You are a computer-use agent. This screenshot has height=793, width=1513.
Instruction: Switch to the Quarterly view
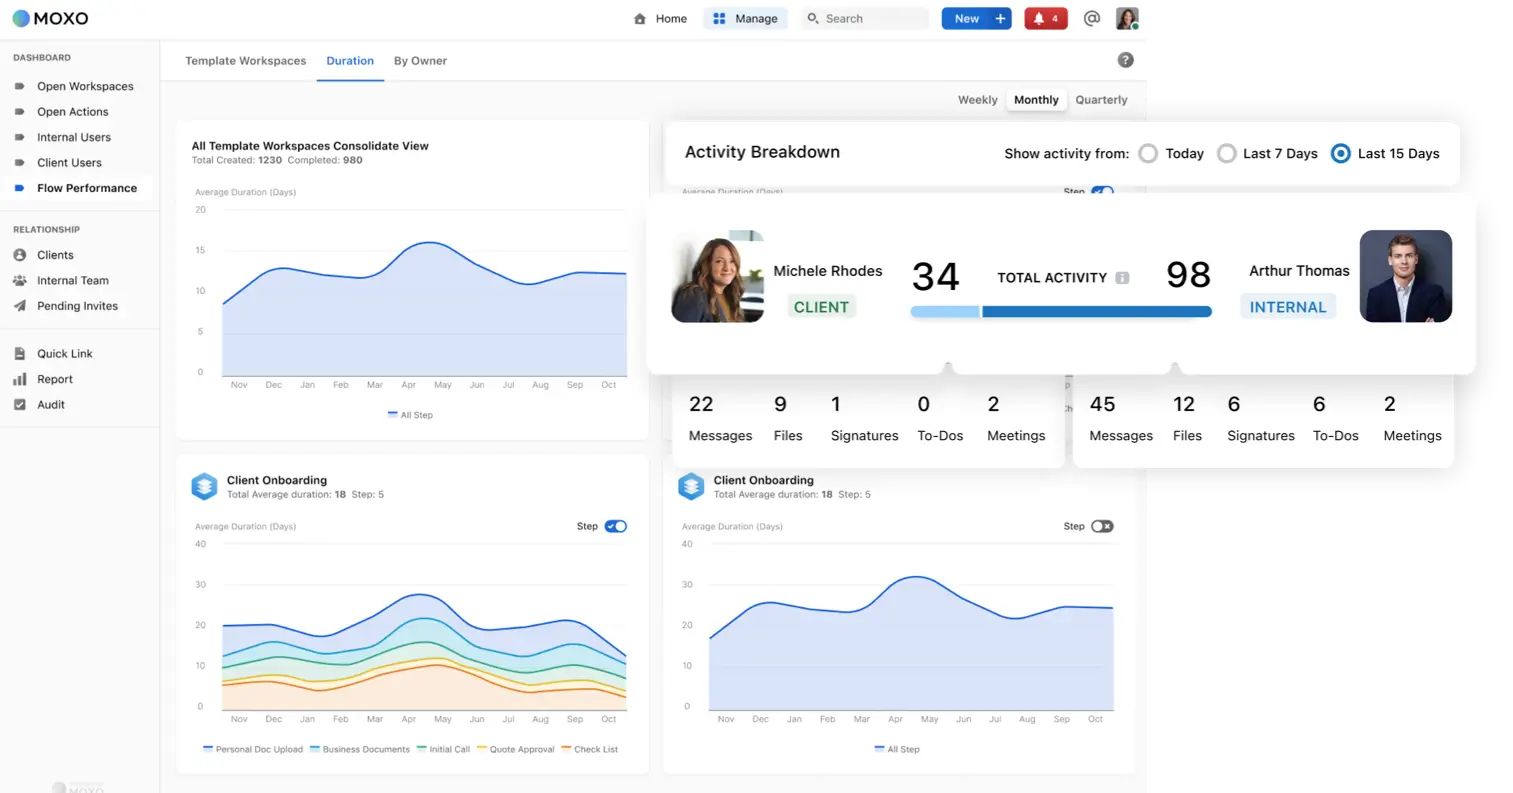pos(1101,99)
